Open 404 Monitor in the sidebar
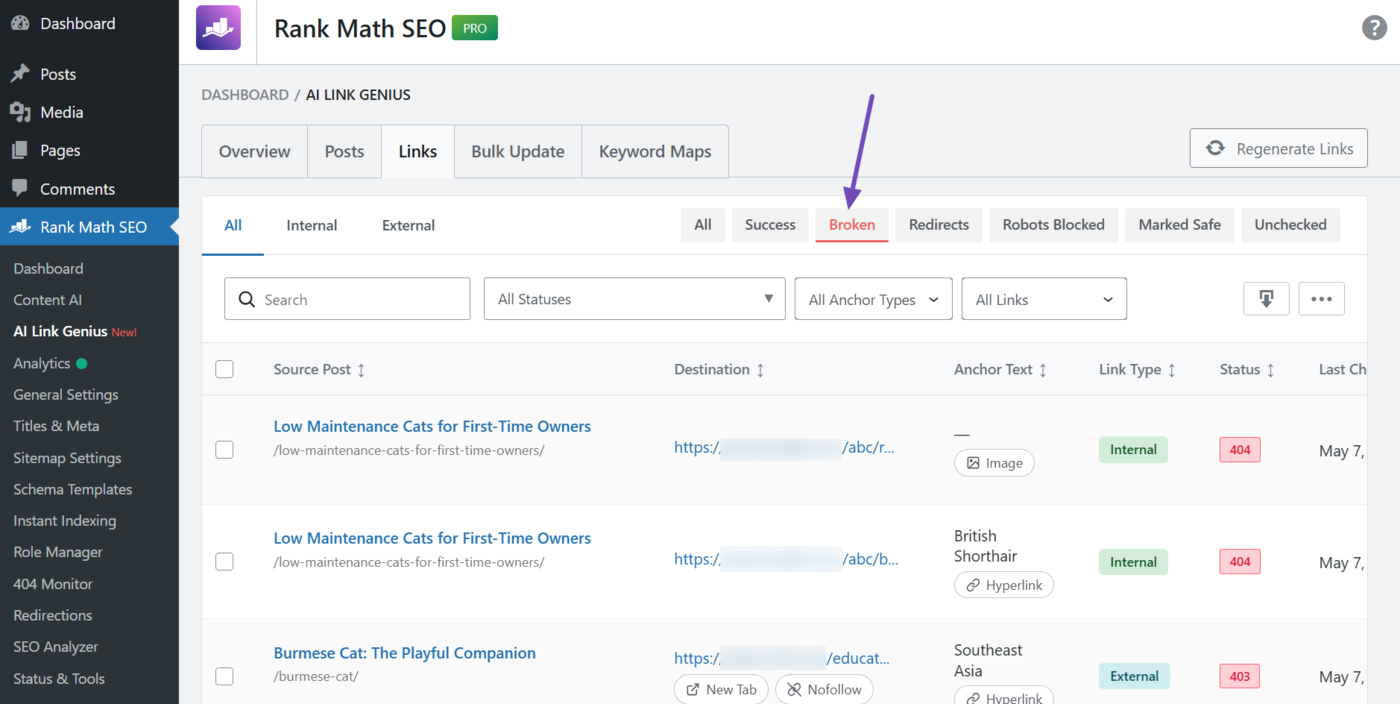The width and height of the screenshot is (1400, 704). [53, 584]
